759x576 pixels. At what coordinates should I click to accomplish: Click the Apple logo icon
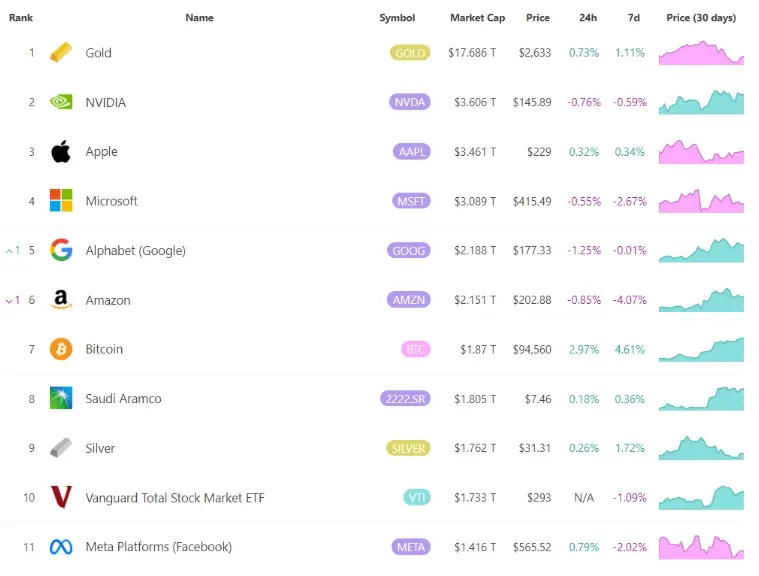pyautogui.click(x=61, y=152)
